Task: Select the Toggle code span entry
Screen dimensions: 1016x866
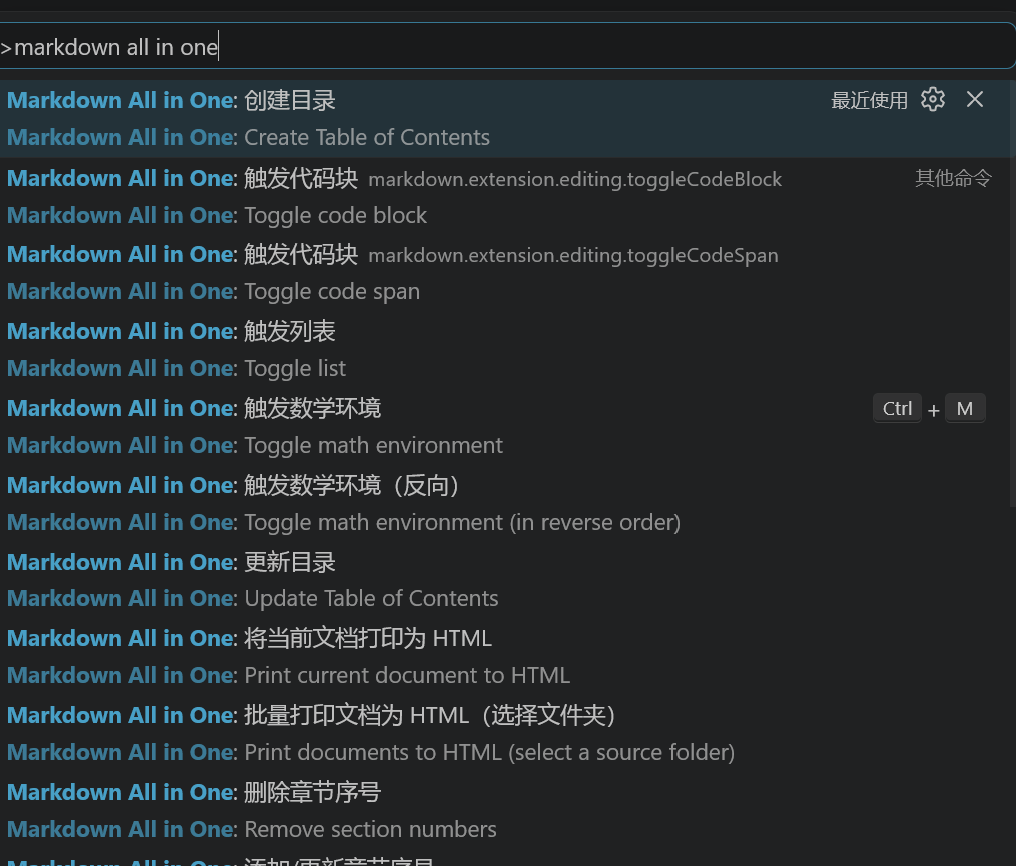Action: [x=213, y=291]
